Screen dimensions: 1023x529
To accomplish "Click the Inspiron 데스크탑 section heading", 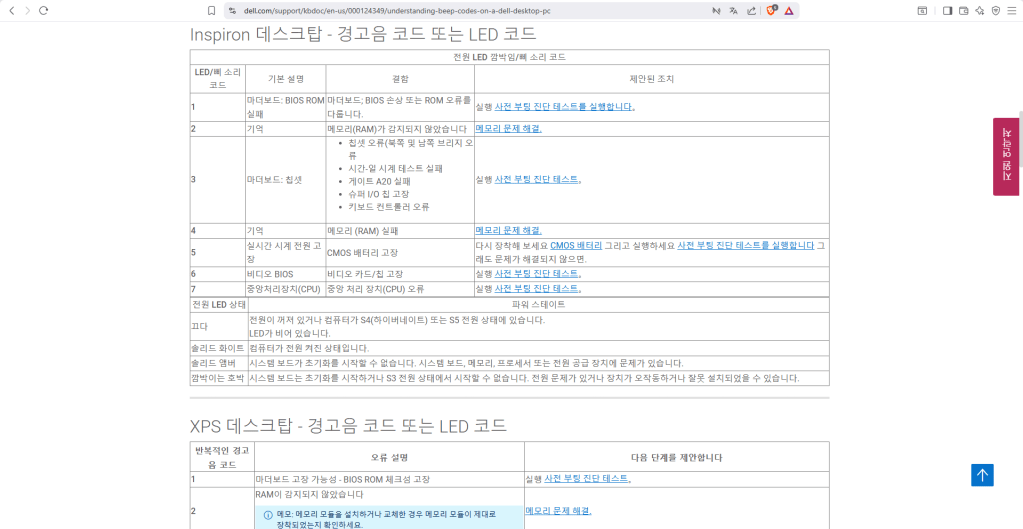I will 363,34.
